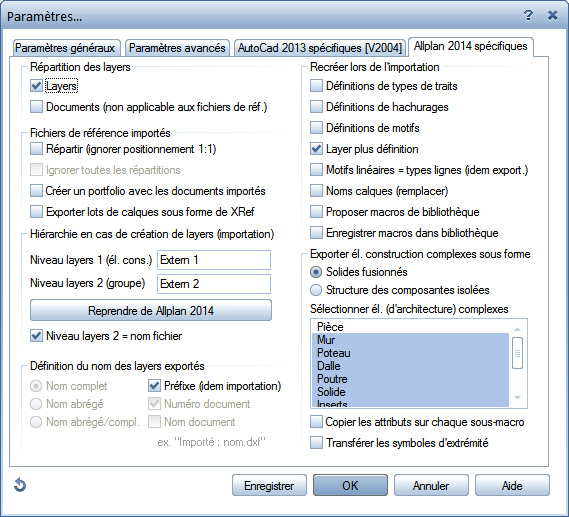Screen dimensions: 569x517
Task: Uncheck the Layers checkbox
Action: click(x=36, y=86)
